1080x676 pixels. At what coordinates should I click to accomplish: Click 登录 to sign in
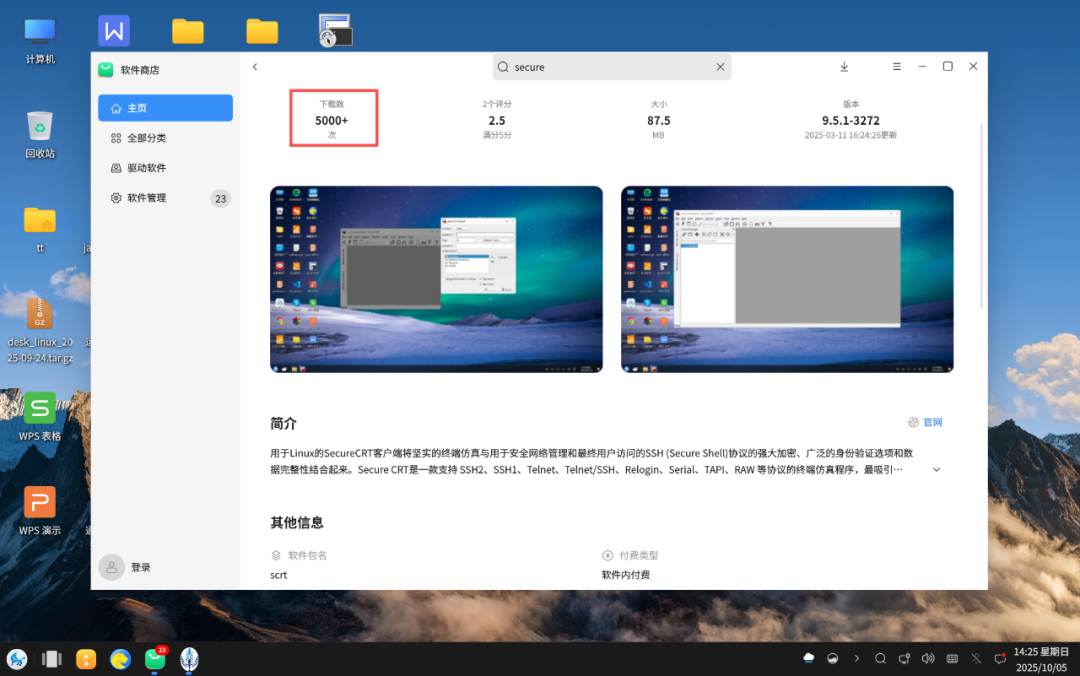pos(141,567)
